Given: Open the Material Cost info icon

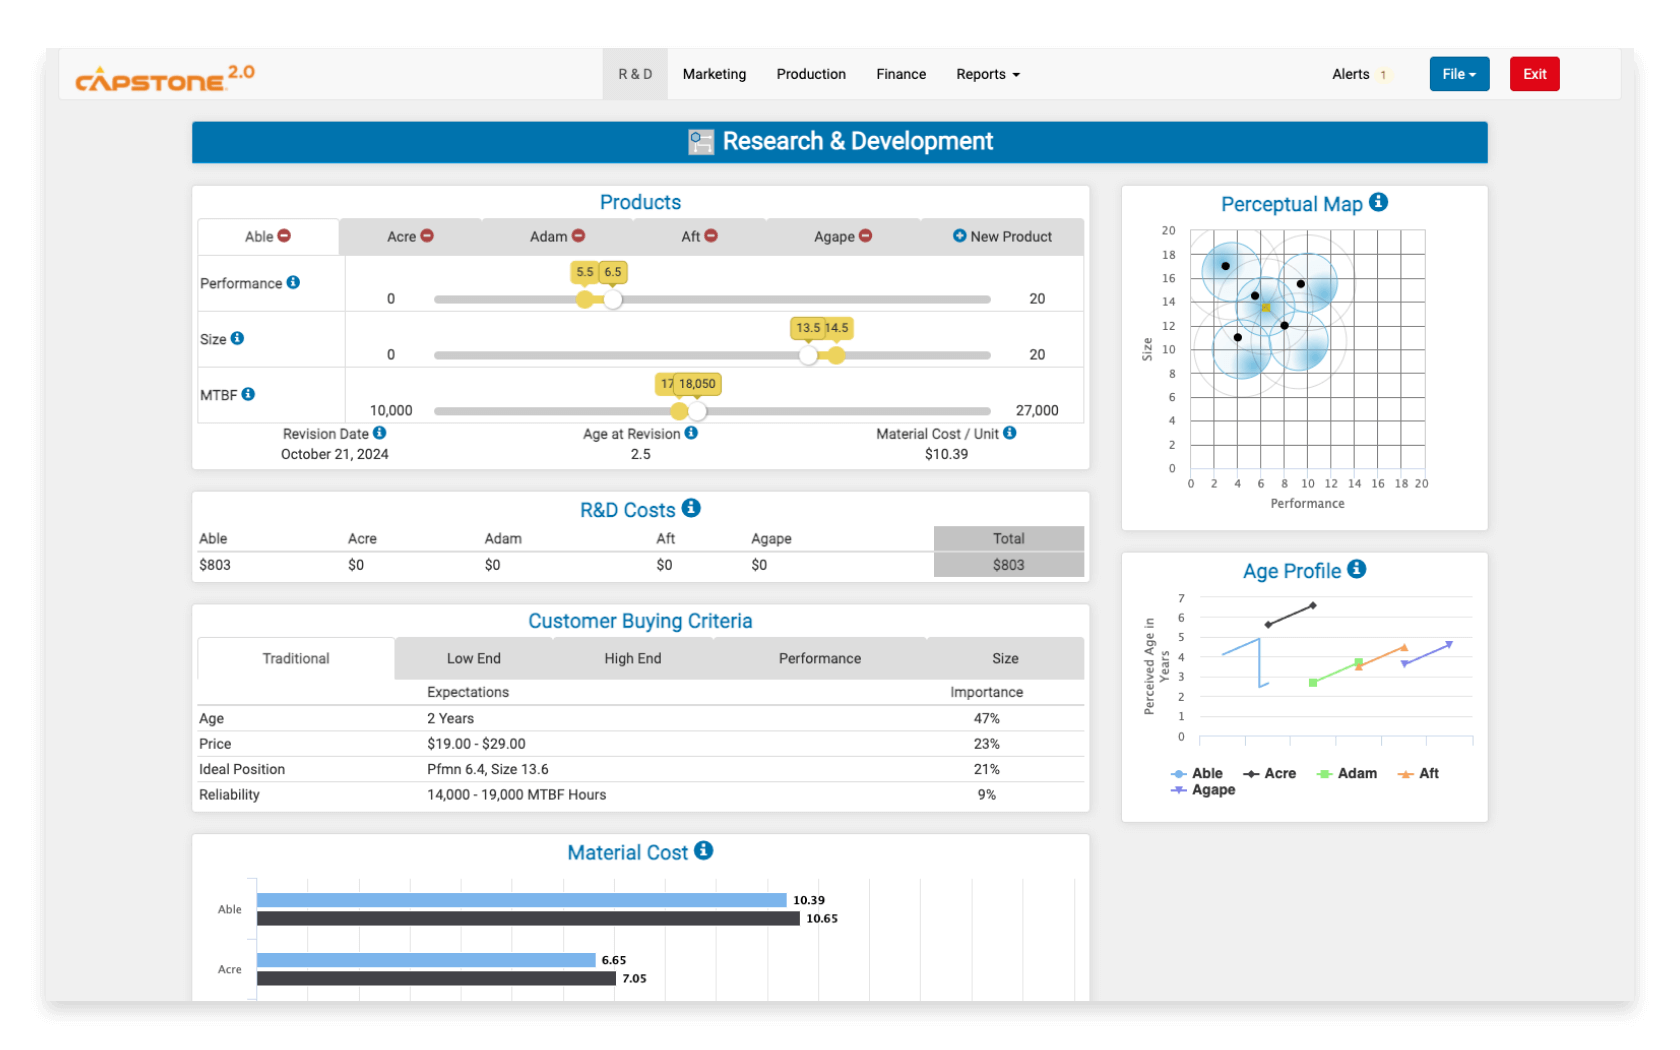Looking at the screenshot, I should [703, 851].
